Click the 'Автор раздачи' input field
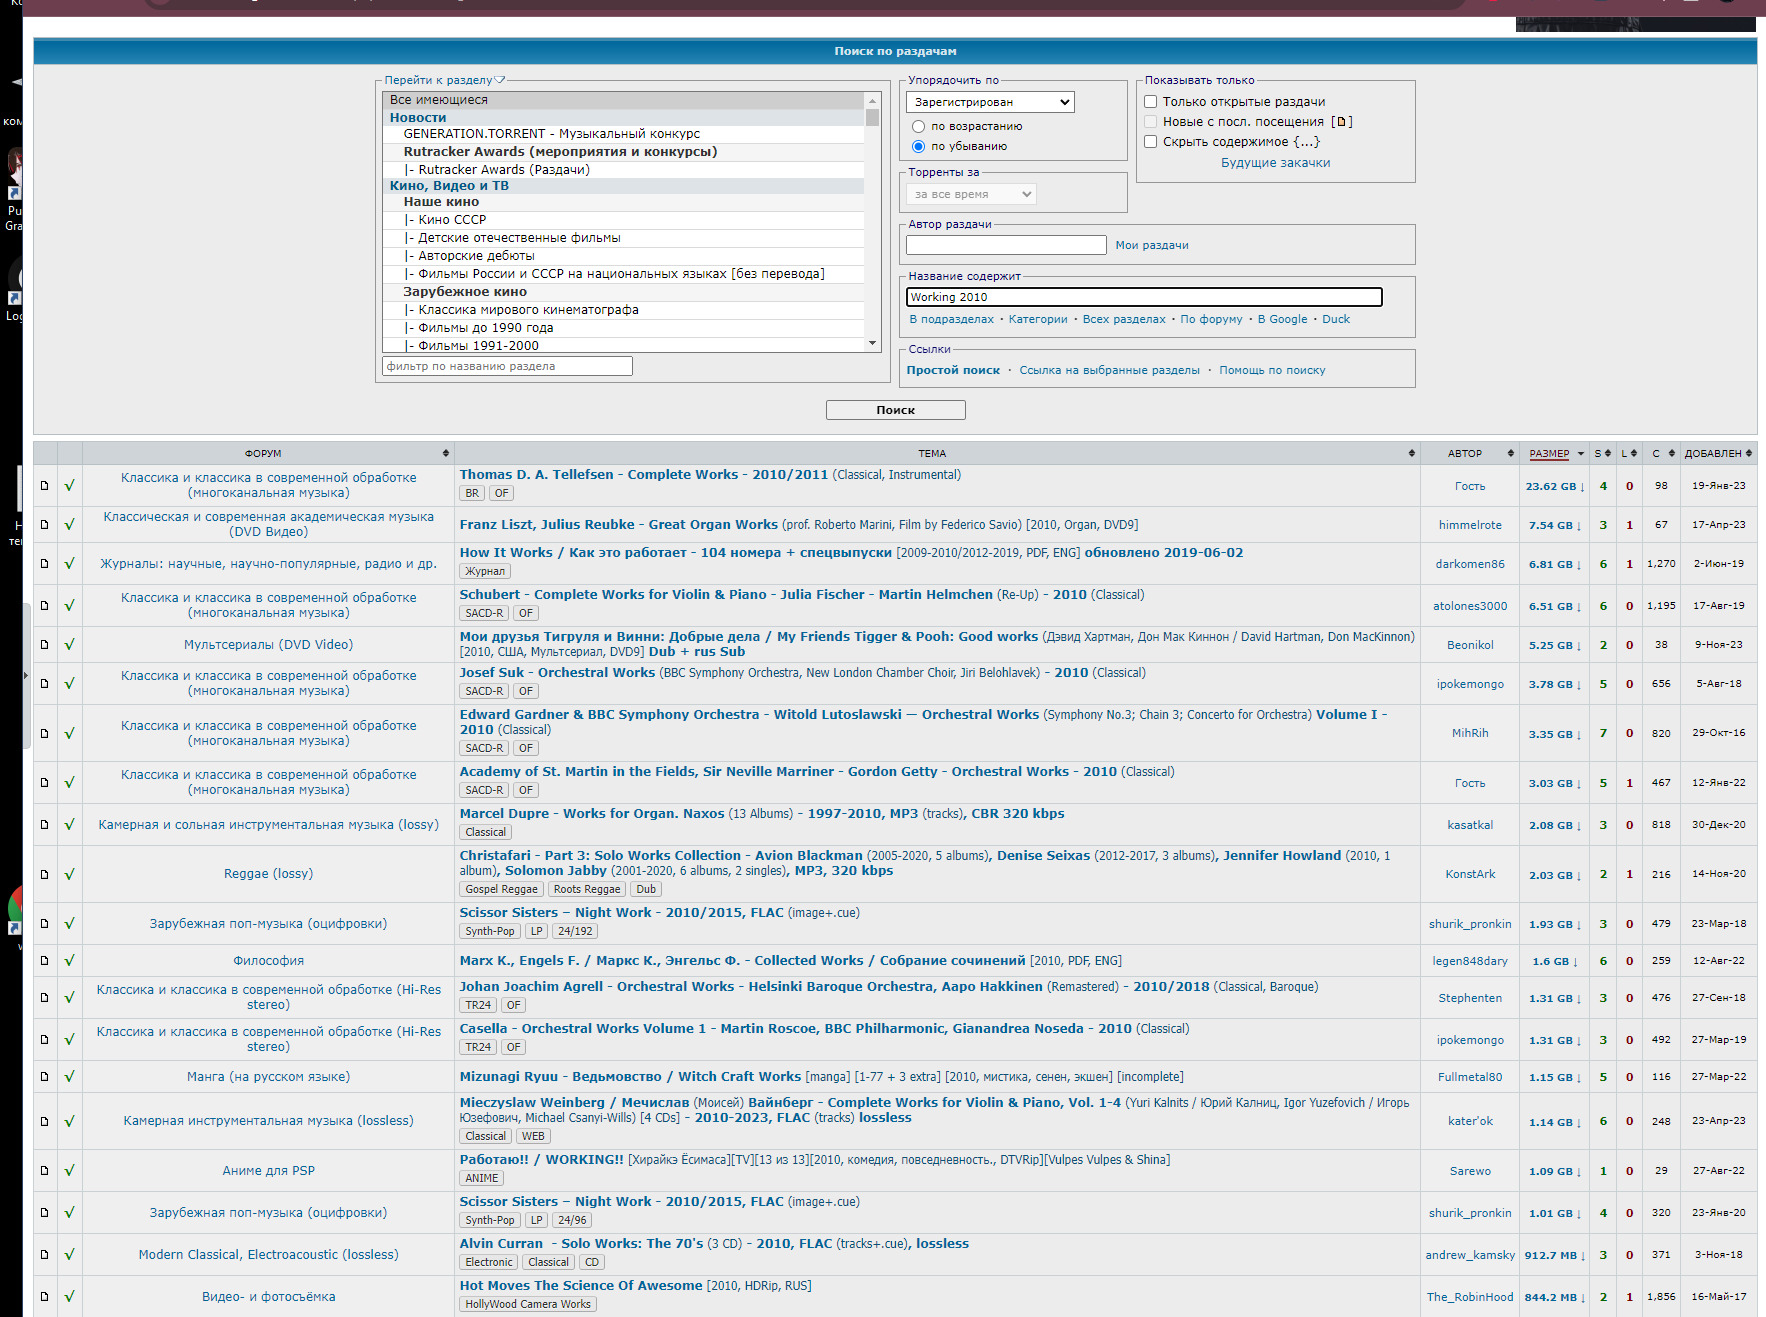This screenshot has height=1317, width=1766. [x=1005, y=245]
